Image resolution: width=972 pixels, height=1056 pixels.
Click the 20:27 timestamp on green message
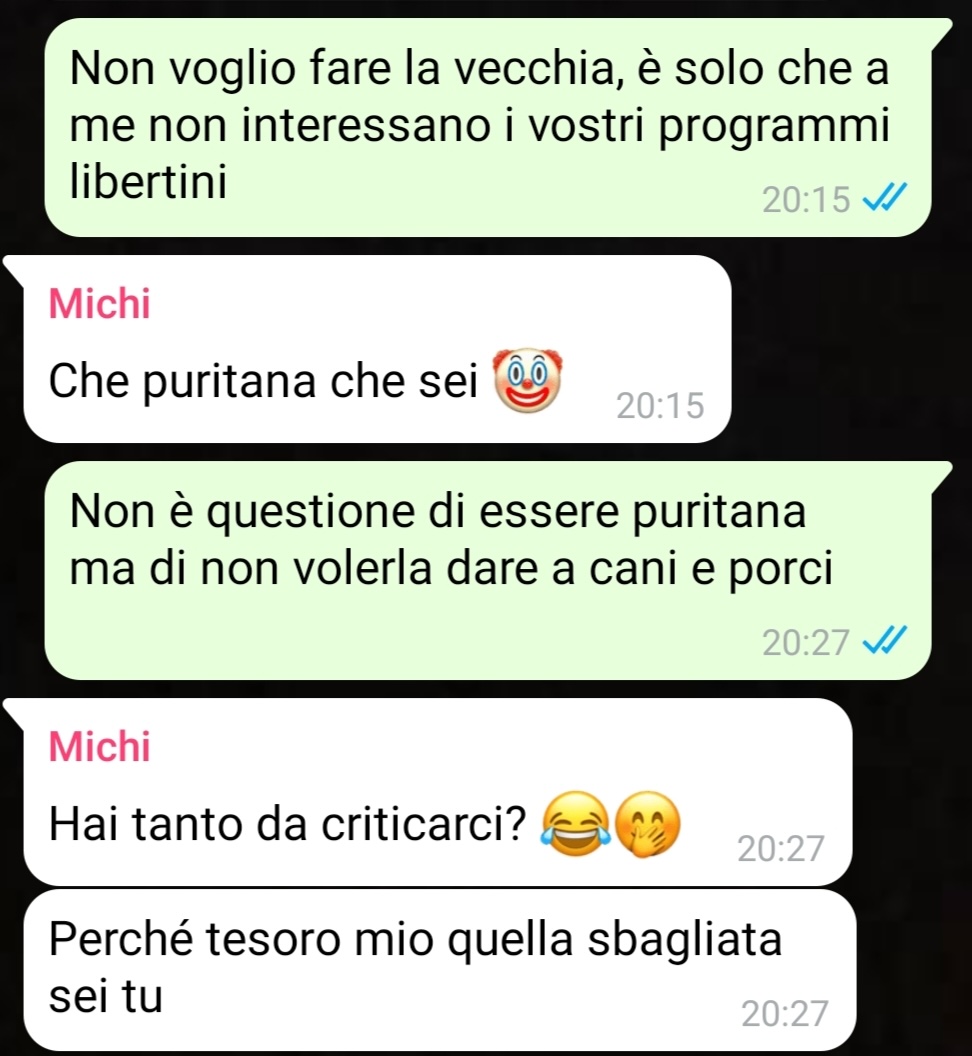(x=806, y=642)
